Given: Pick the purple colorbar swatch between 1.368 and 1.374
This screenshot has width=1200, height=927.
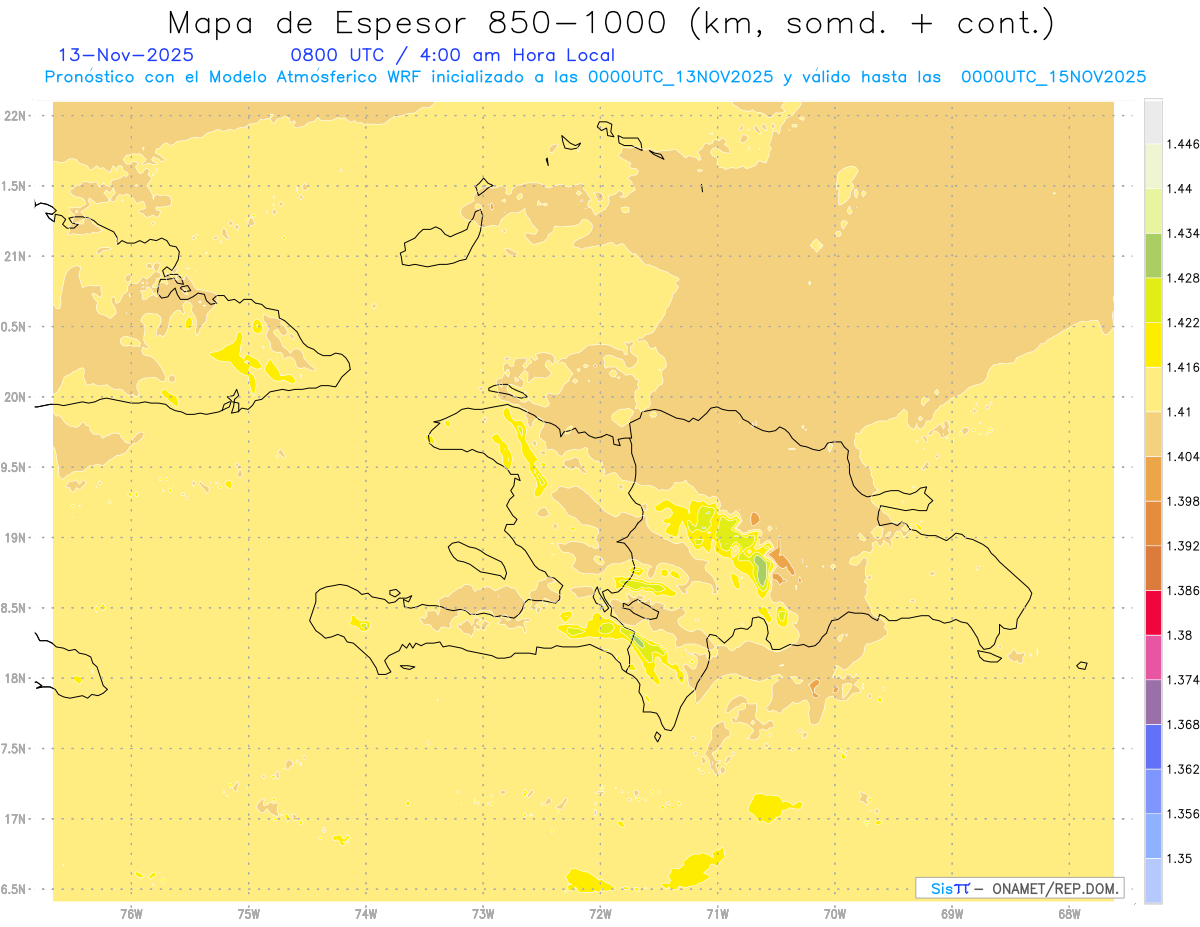Looking at the screenshot, I should (x=1153, y=702).
